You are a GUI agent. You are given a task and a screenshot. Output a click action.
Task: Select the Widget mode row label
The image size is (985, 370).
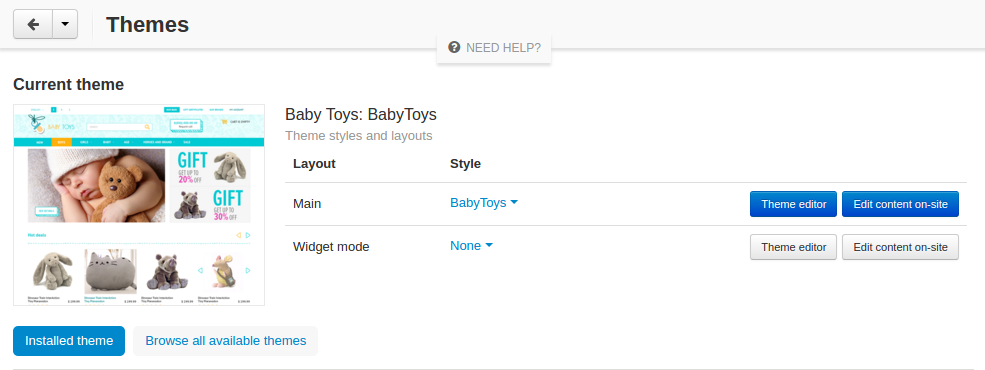point(331,246)
